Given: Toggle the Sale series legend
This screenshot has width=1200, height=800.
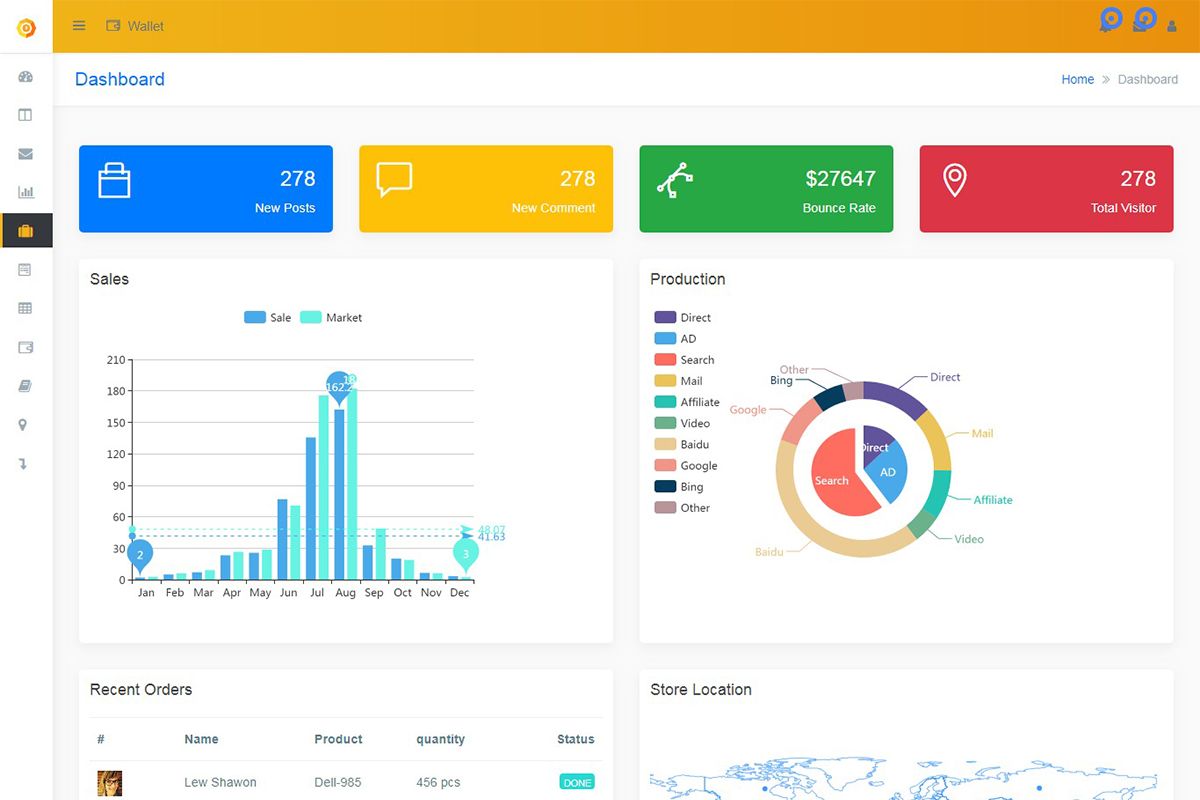Looking at the screenshot, I should (x=268, y=317).
